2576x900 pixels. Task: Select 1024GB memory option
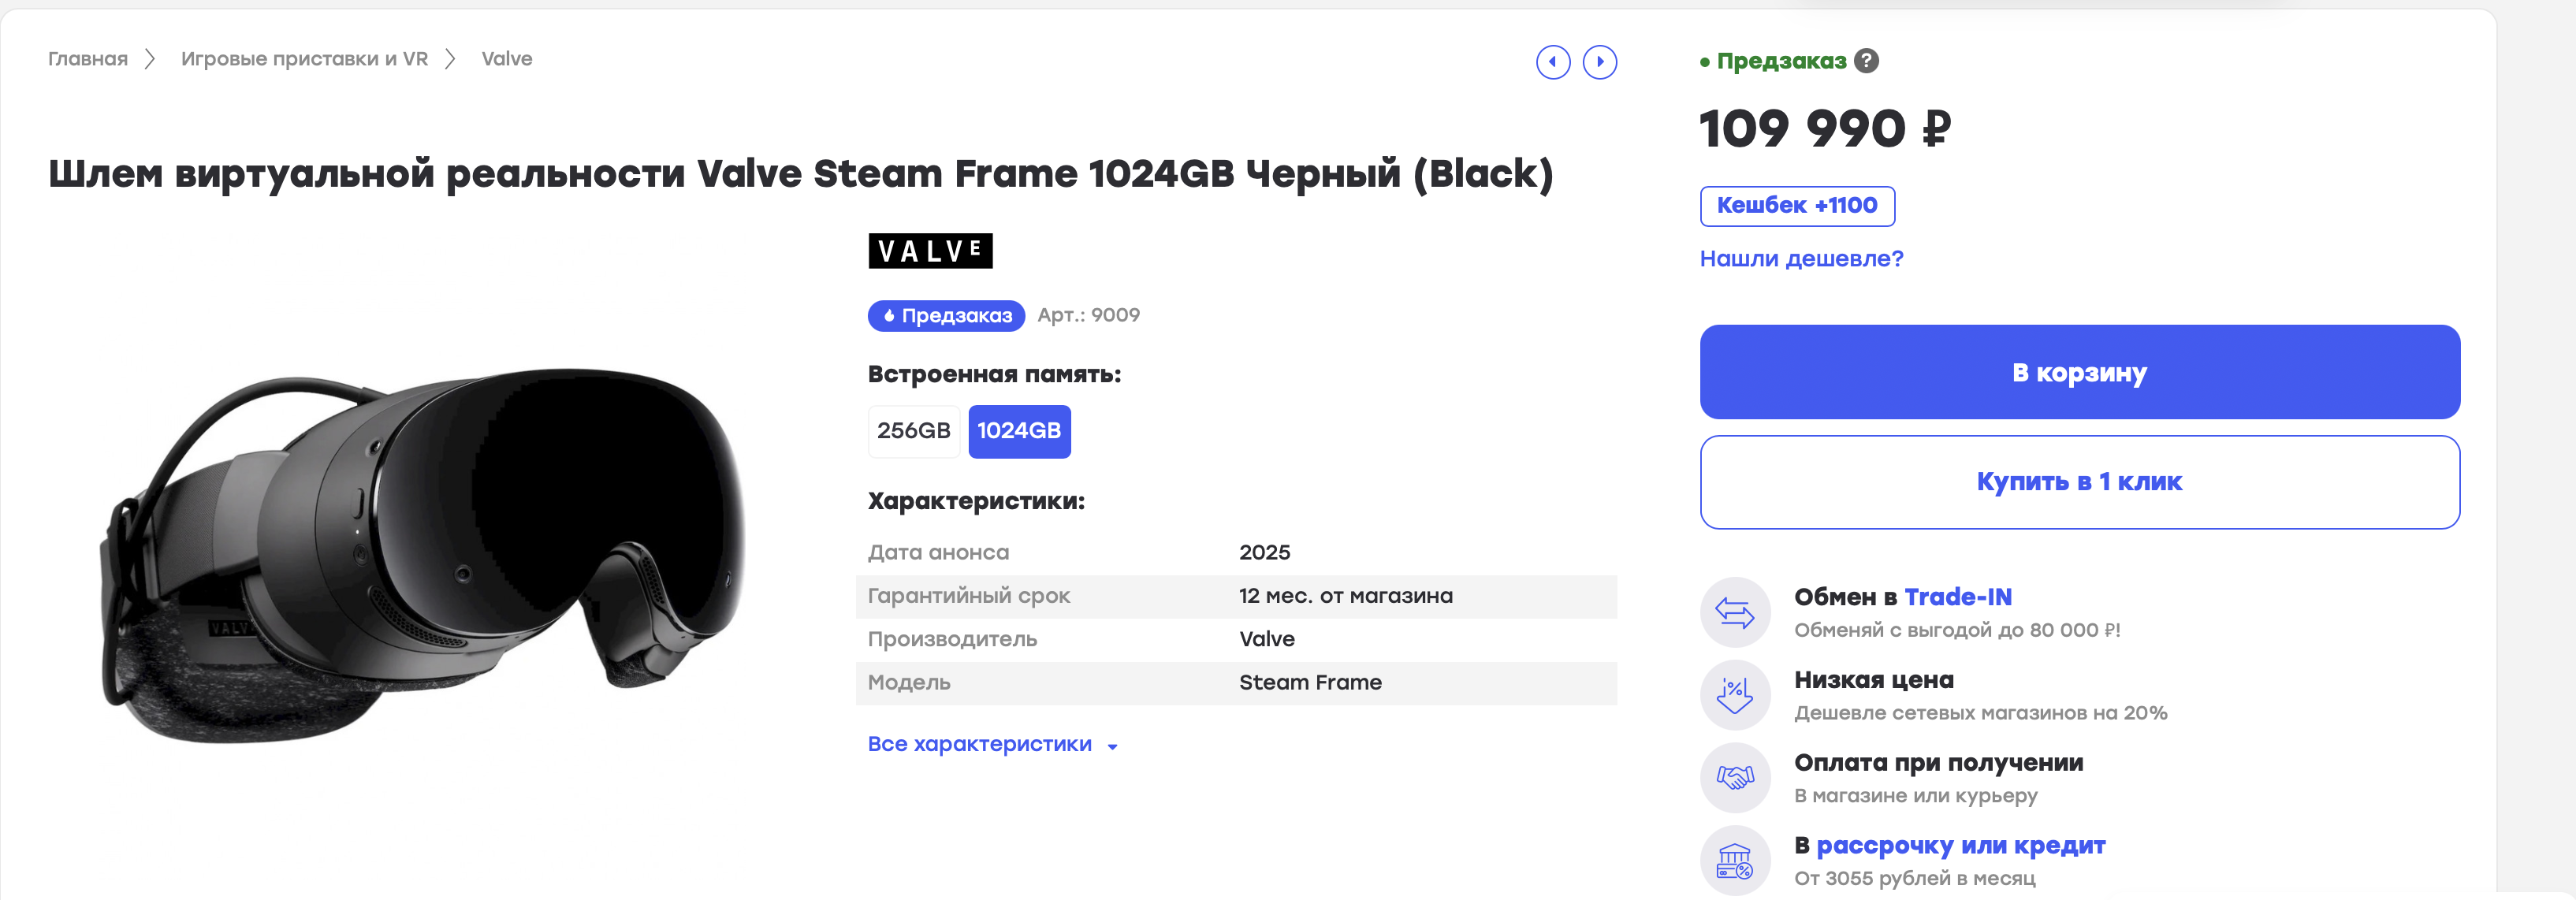click(x=1019, y=431)
